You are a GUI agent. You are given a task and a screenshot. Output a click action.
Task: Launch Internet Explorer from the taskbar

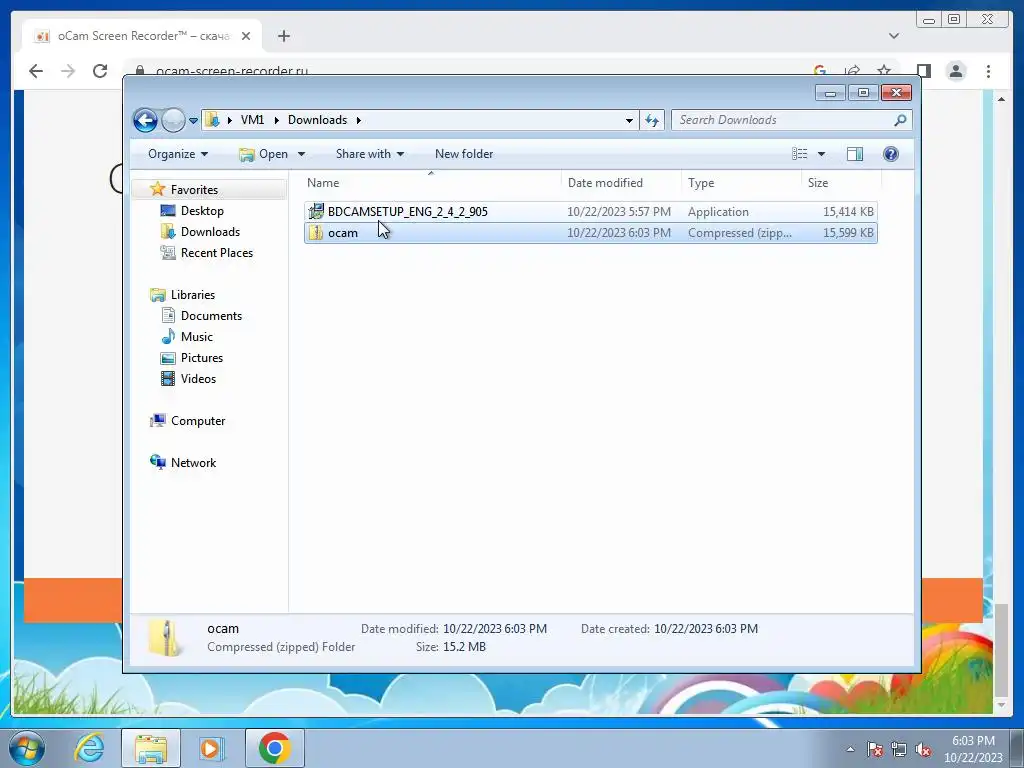tap(90, 748)
